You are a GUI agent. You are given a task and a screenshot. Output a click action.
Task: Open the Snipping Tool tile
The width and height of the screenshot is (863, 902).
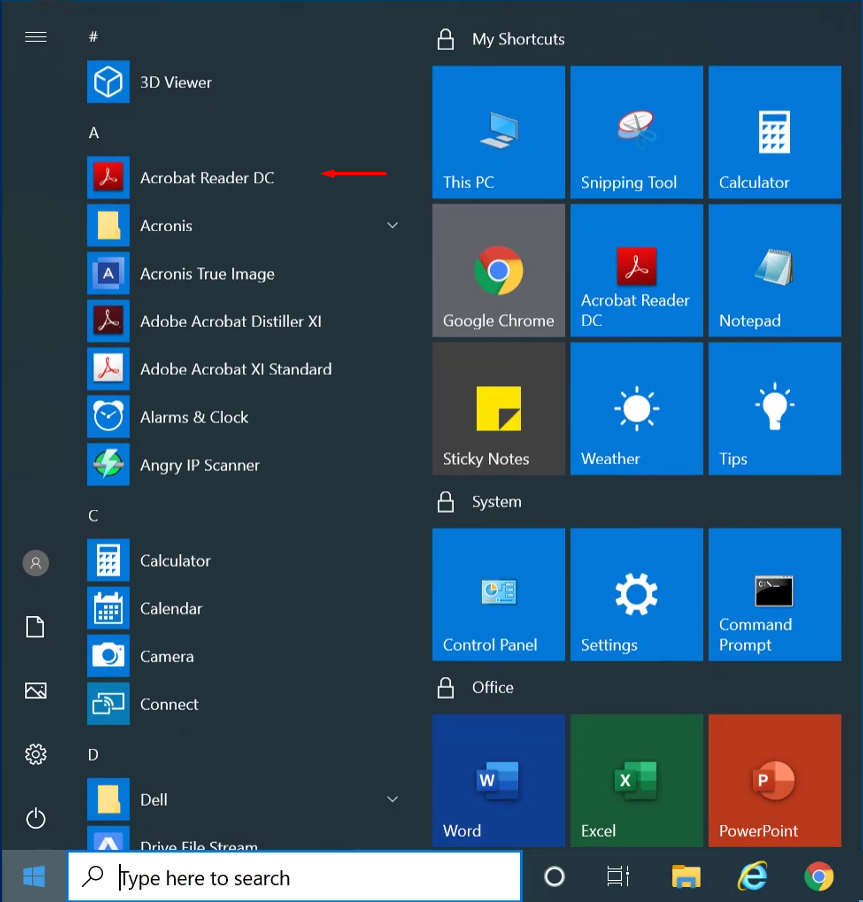[636, 132]
